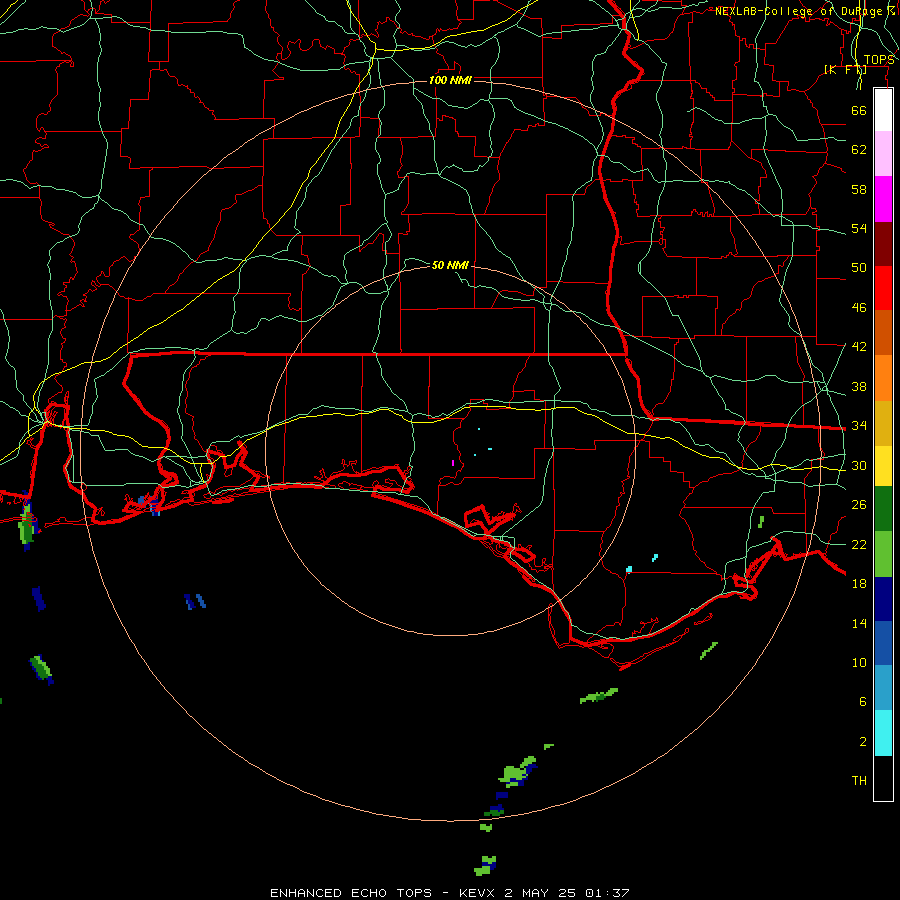The image size is (900, 900).
Task: Click the elongated green echo southeast over gulf
Action: coord(599,695)
